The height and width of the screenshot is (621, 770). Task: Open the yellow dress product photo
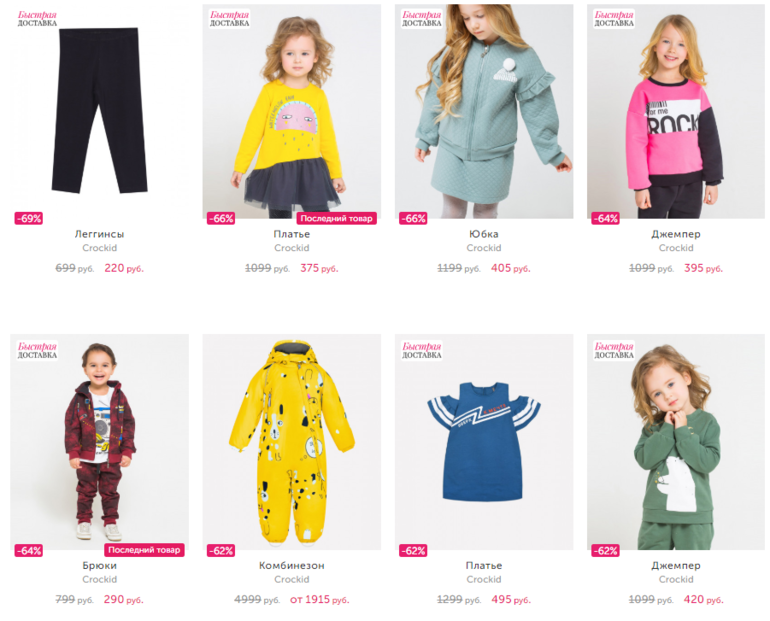292,111
